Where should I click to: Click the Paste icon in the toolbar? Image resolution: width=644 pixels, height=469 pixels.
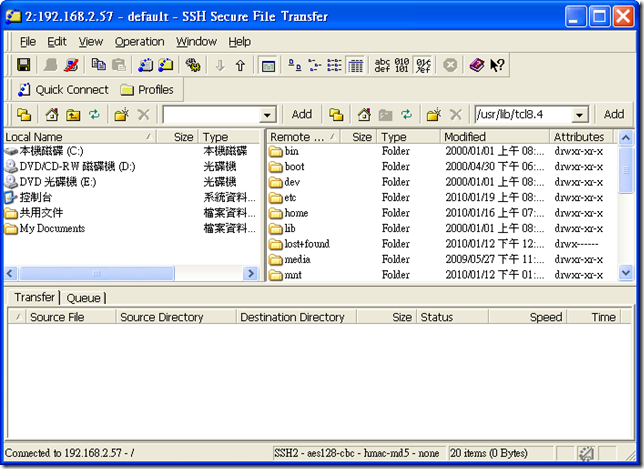tap(119, 65)
